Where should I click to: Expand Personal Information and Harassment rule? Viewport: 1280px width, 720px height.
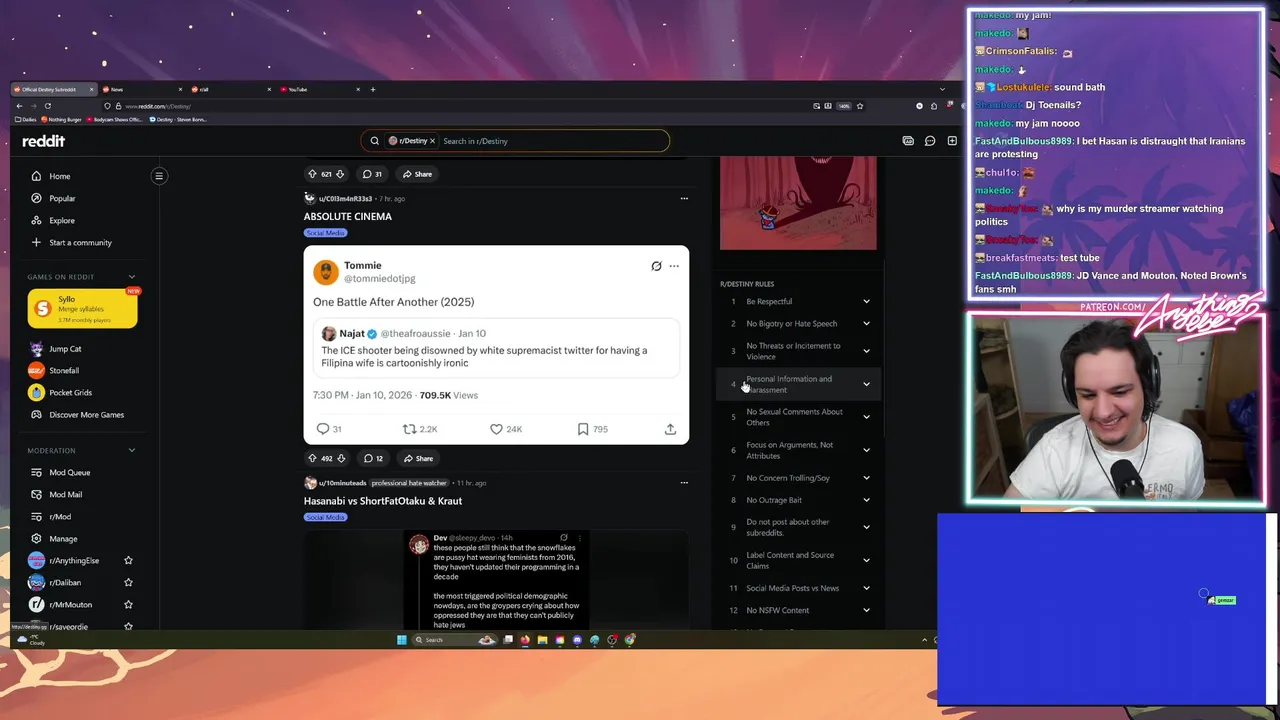[x=866, y=384]
